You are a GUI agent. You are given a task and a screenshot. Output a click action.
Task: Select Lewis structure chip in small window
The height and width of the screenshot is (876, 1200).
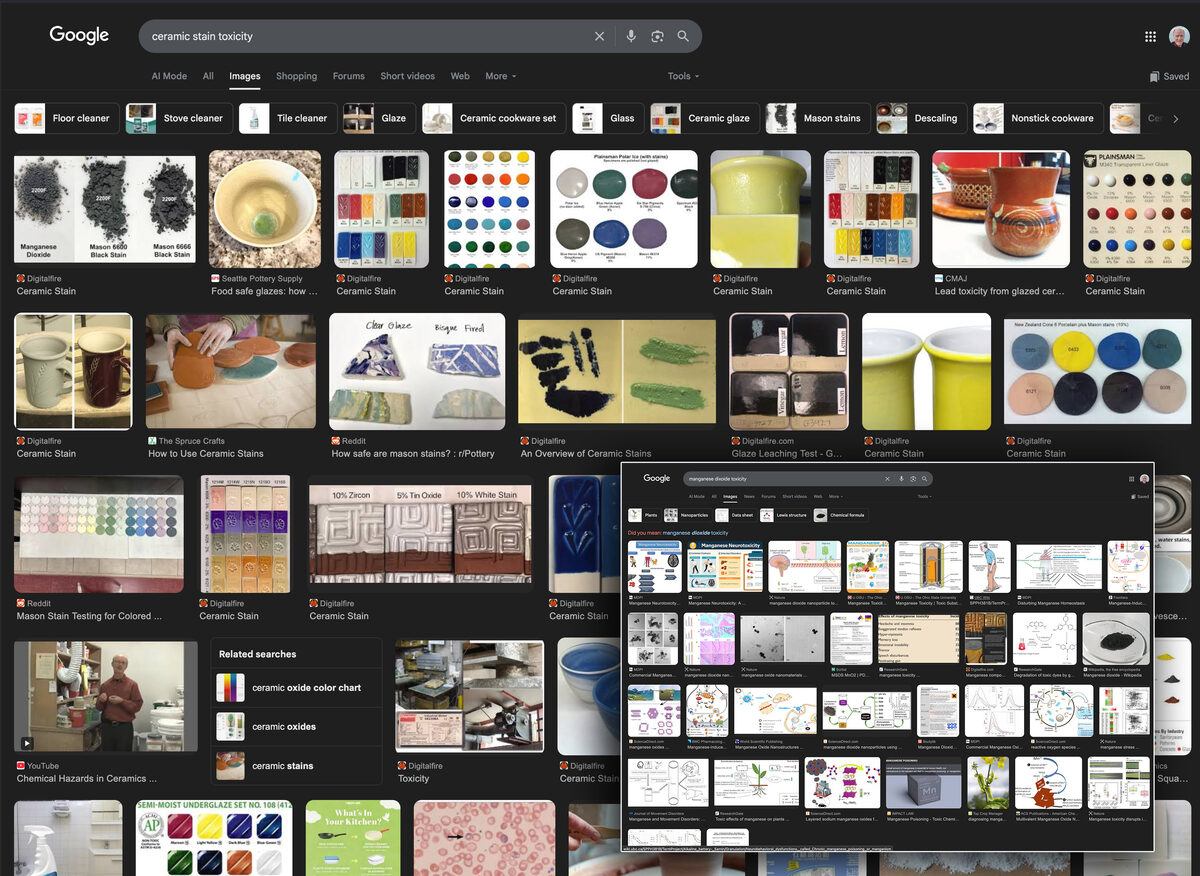coord(784,515)
